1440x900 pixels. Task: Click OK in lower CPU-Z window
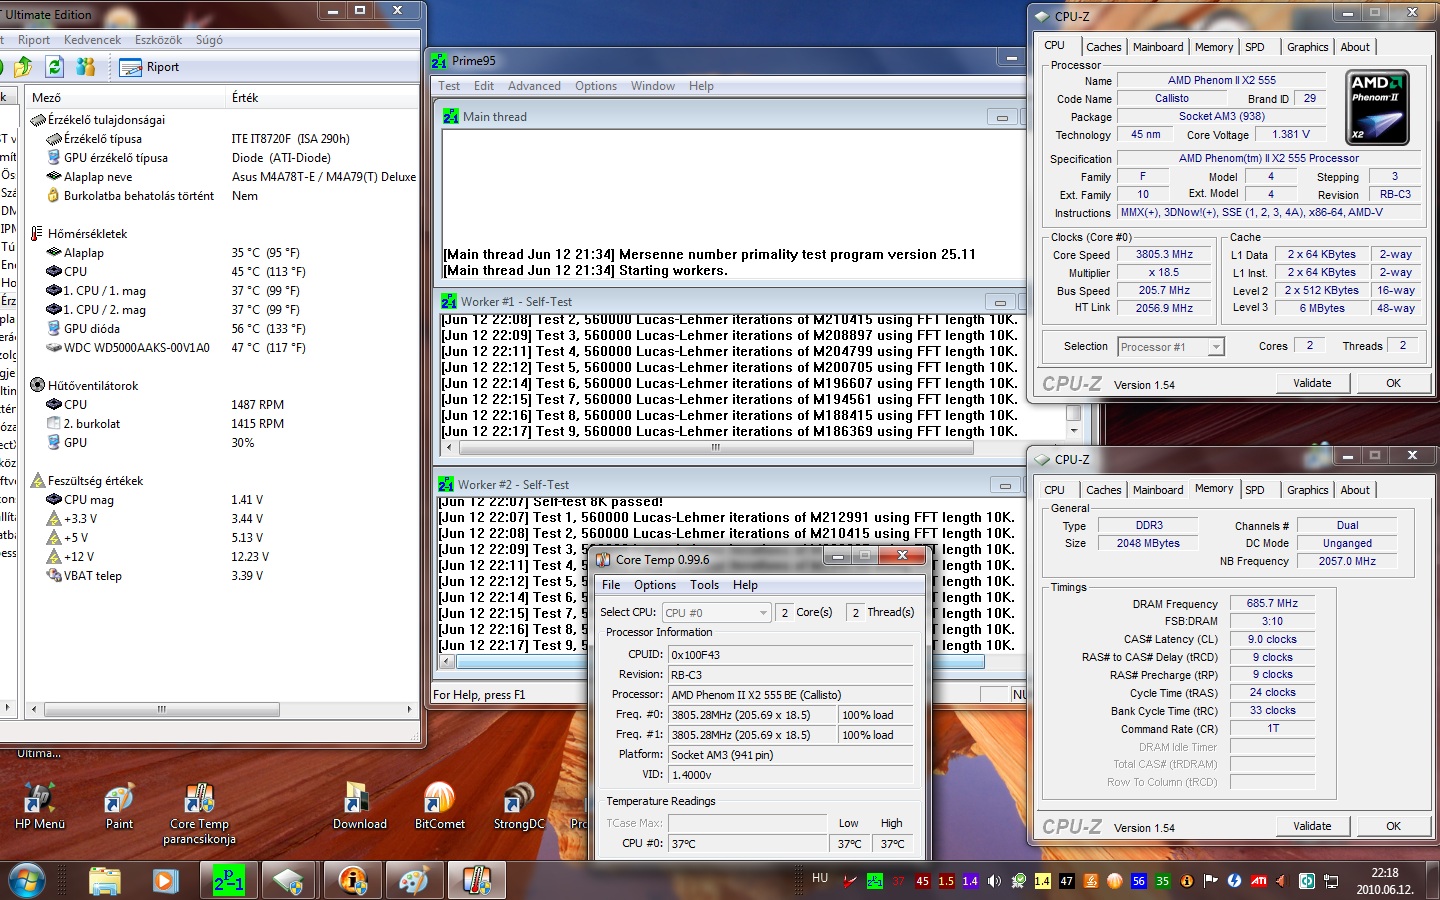(x=1393, y=826)
